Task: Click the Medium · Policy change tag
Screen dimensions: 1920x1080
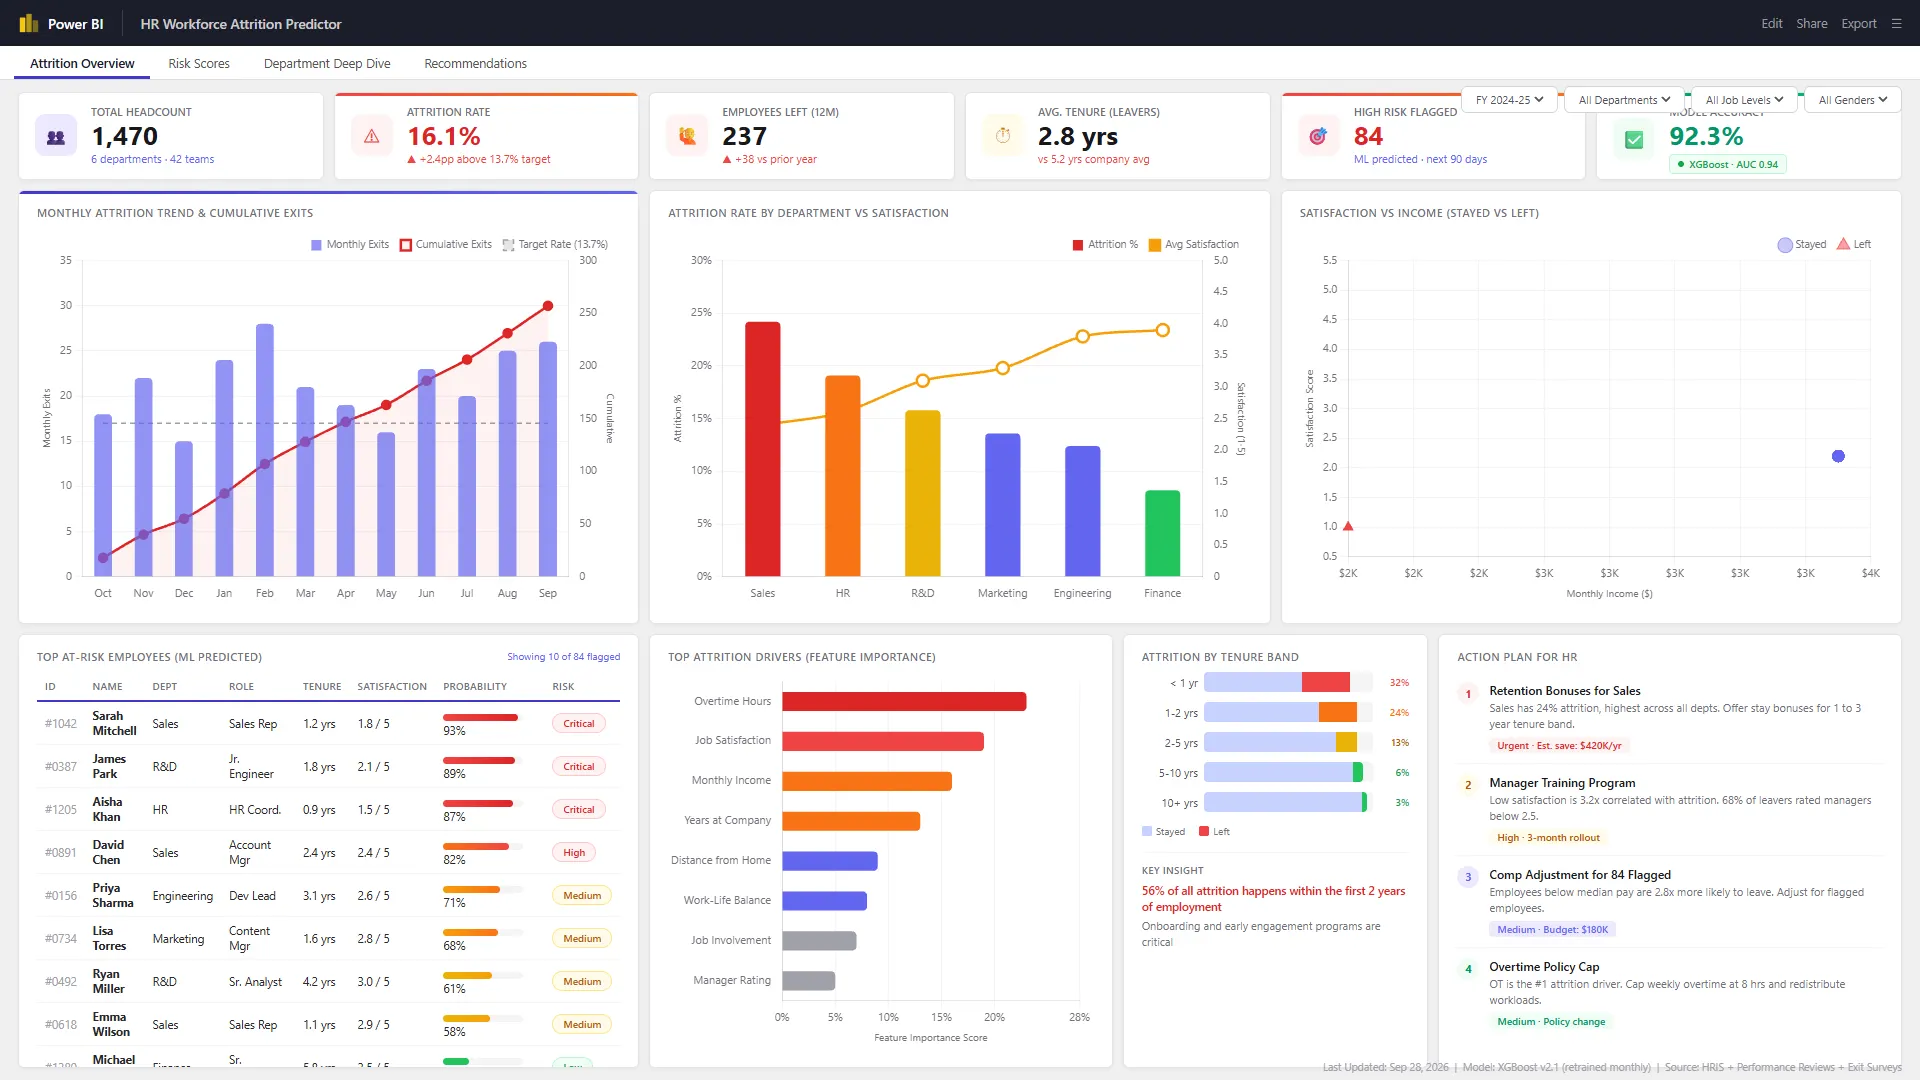Action: pos(1551,1021)
